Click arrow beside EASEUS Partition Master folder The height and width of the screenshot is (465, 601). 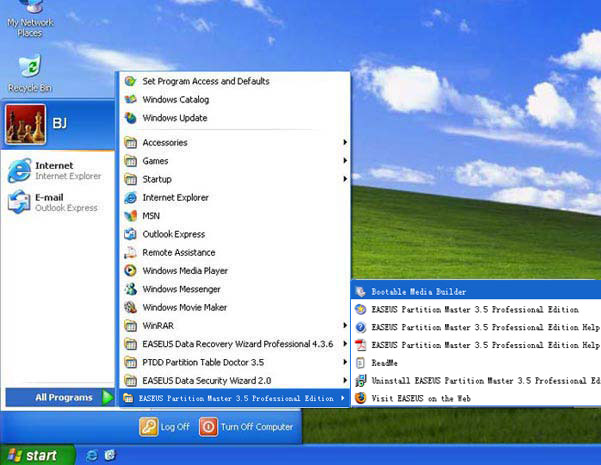pos(343,398)
